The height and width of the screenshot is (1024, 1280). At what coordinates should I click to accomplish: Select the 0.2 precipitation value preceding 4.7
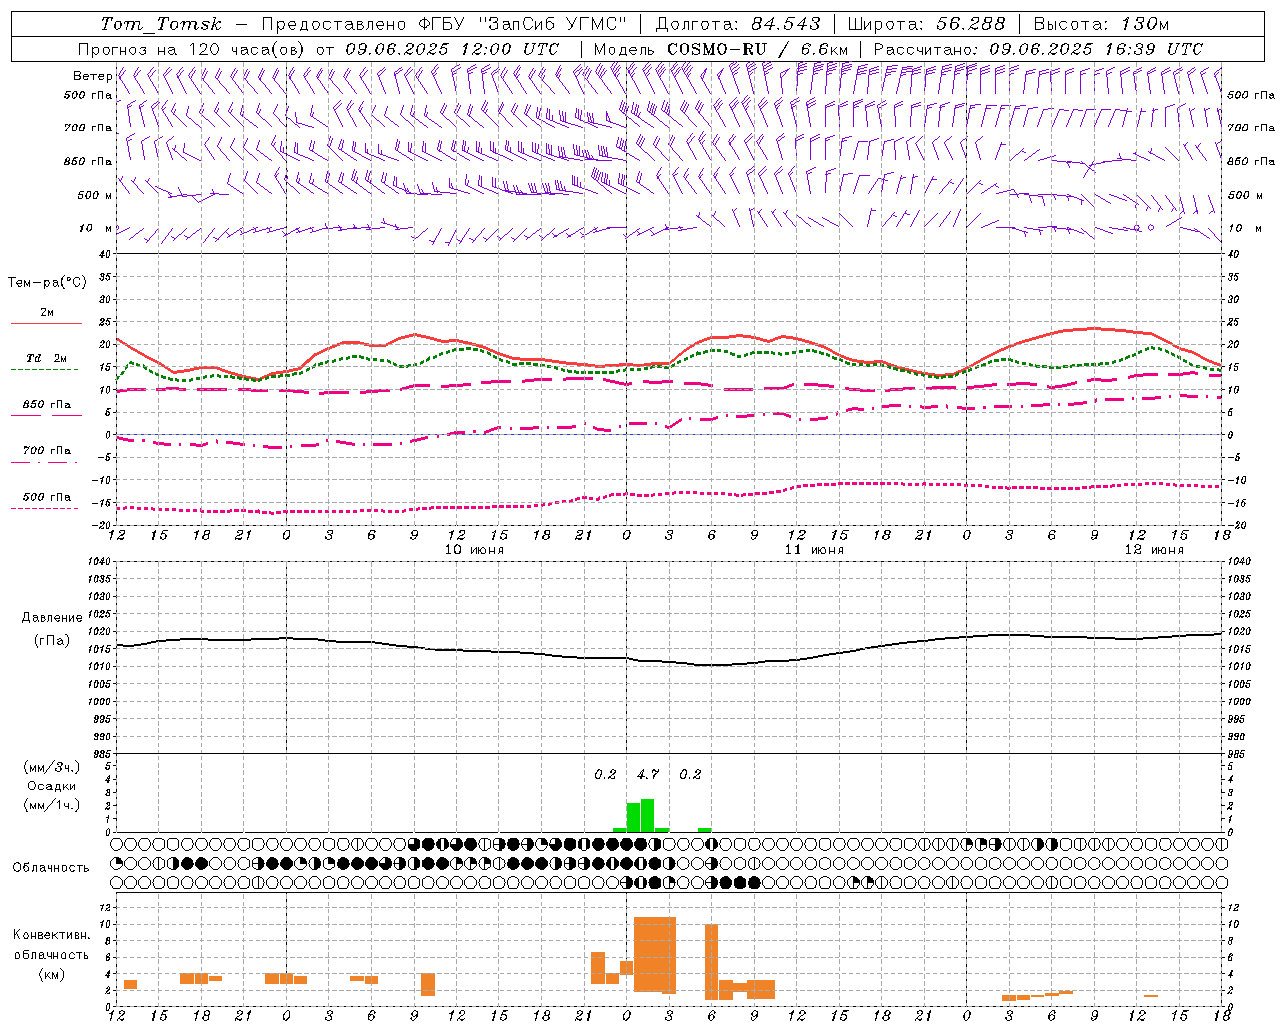coord(605,774)
